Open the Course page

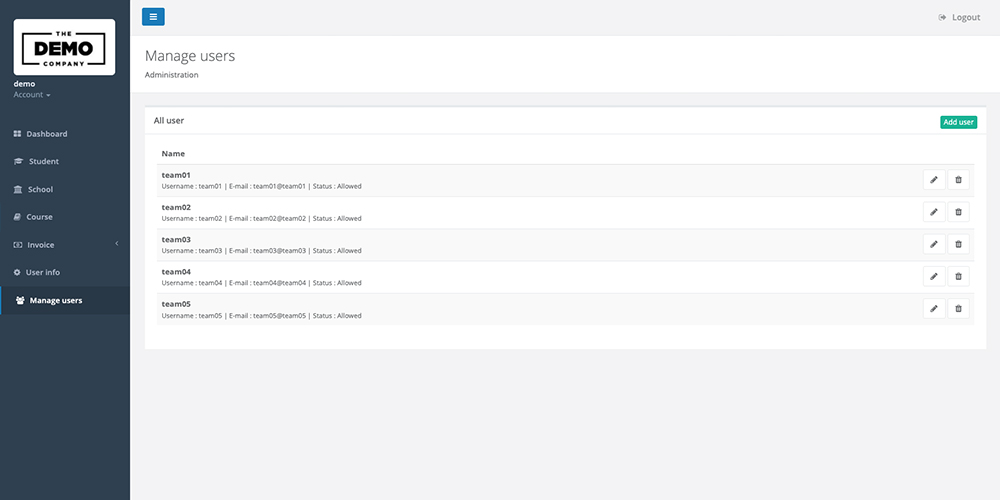(x=39, y=217)
